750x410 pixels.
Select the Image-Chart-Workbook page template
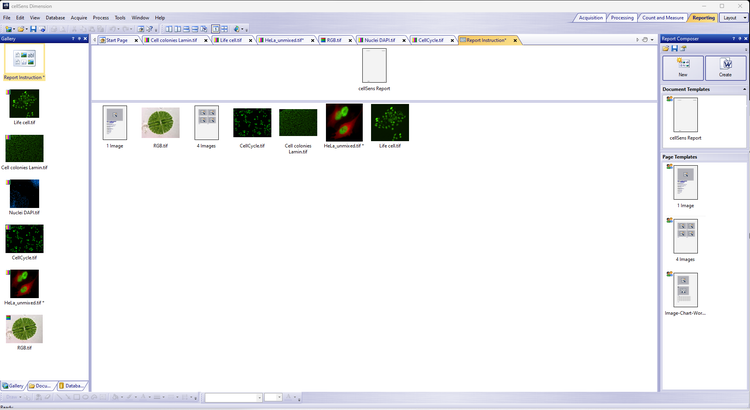pos(685,293)
